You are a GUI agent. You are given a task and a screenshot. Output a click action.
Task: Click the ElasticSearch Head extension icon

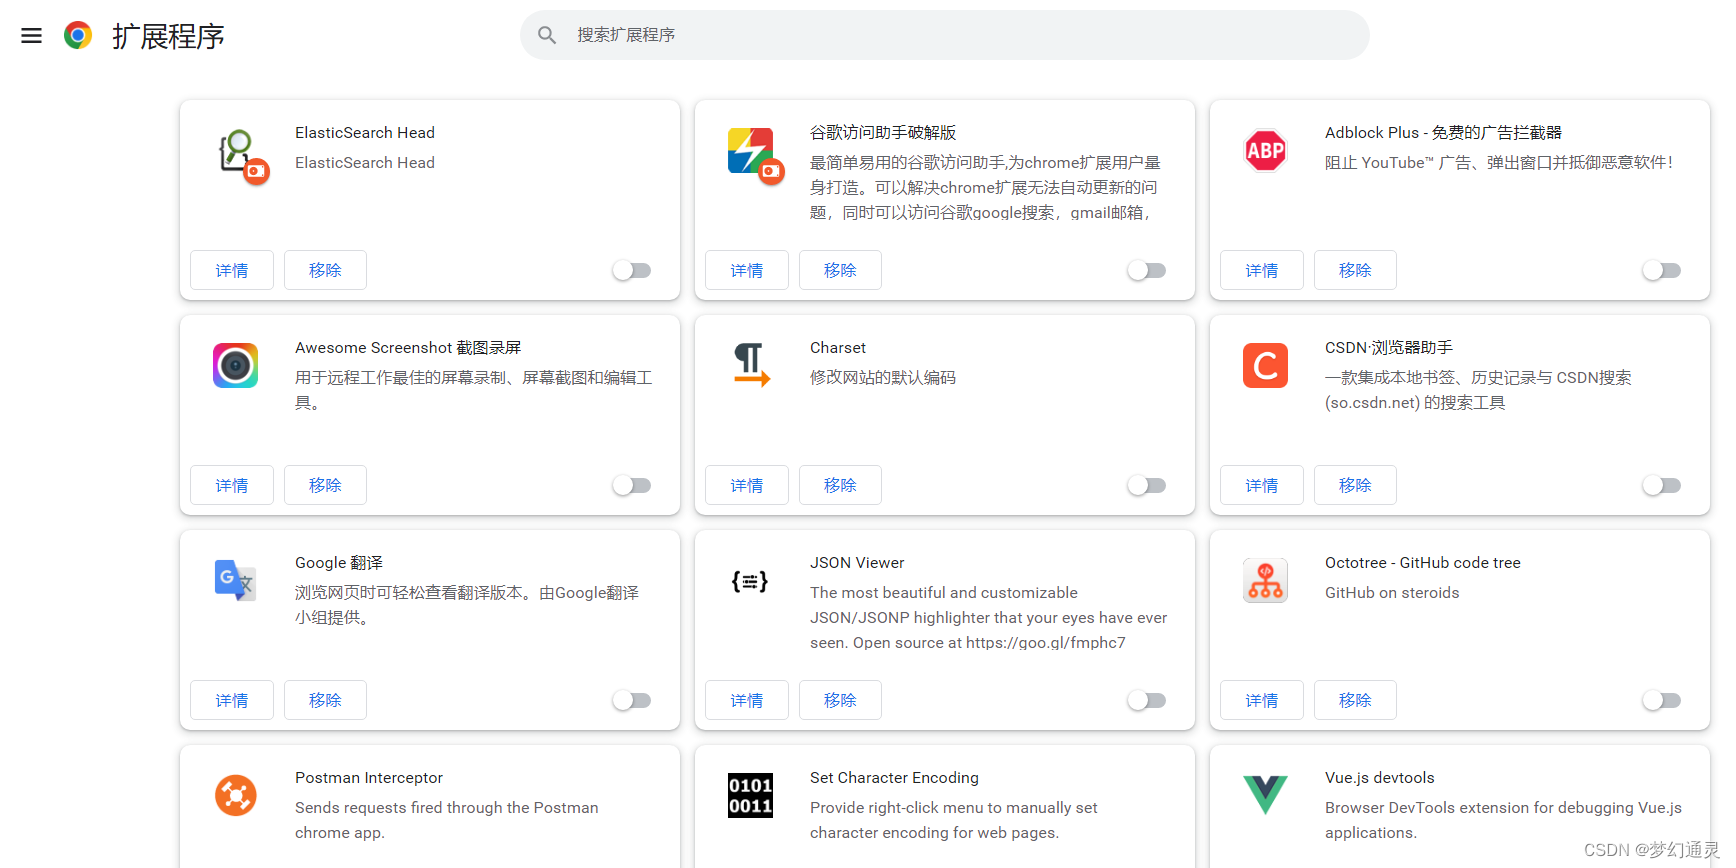[243, 156]
